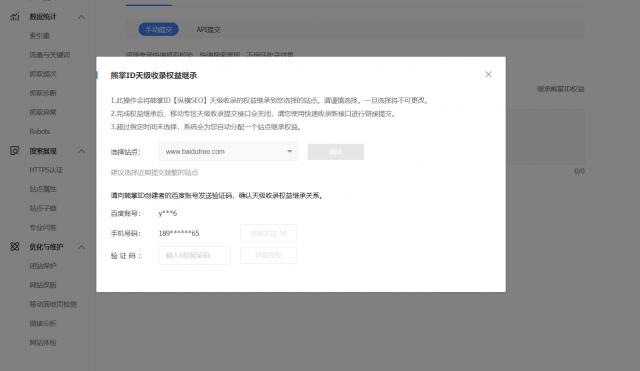Viewport: 640px width, 371px height.
Task: Open 链接分析 in the sidebar
Action: [x=43, y=323]
